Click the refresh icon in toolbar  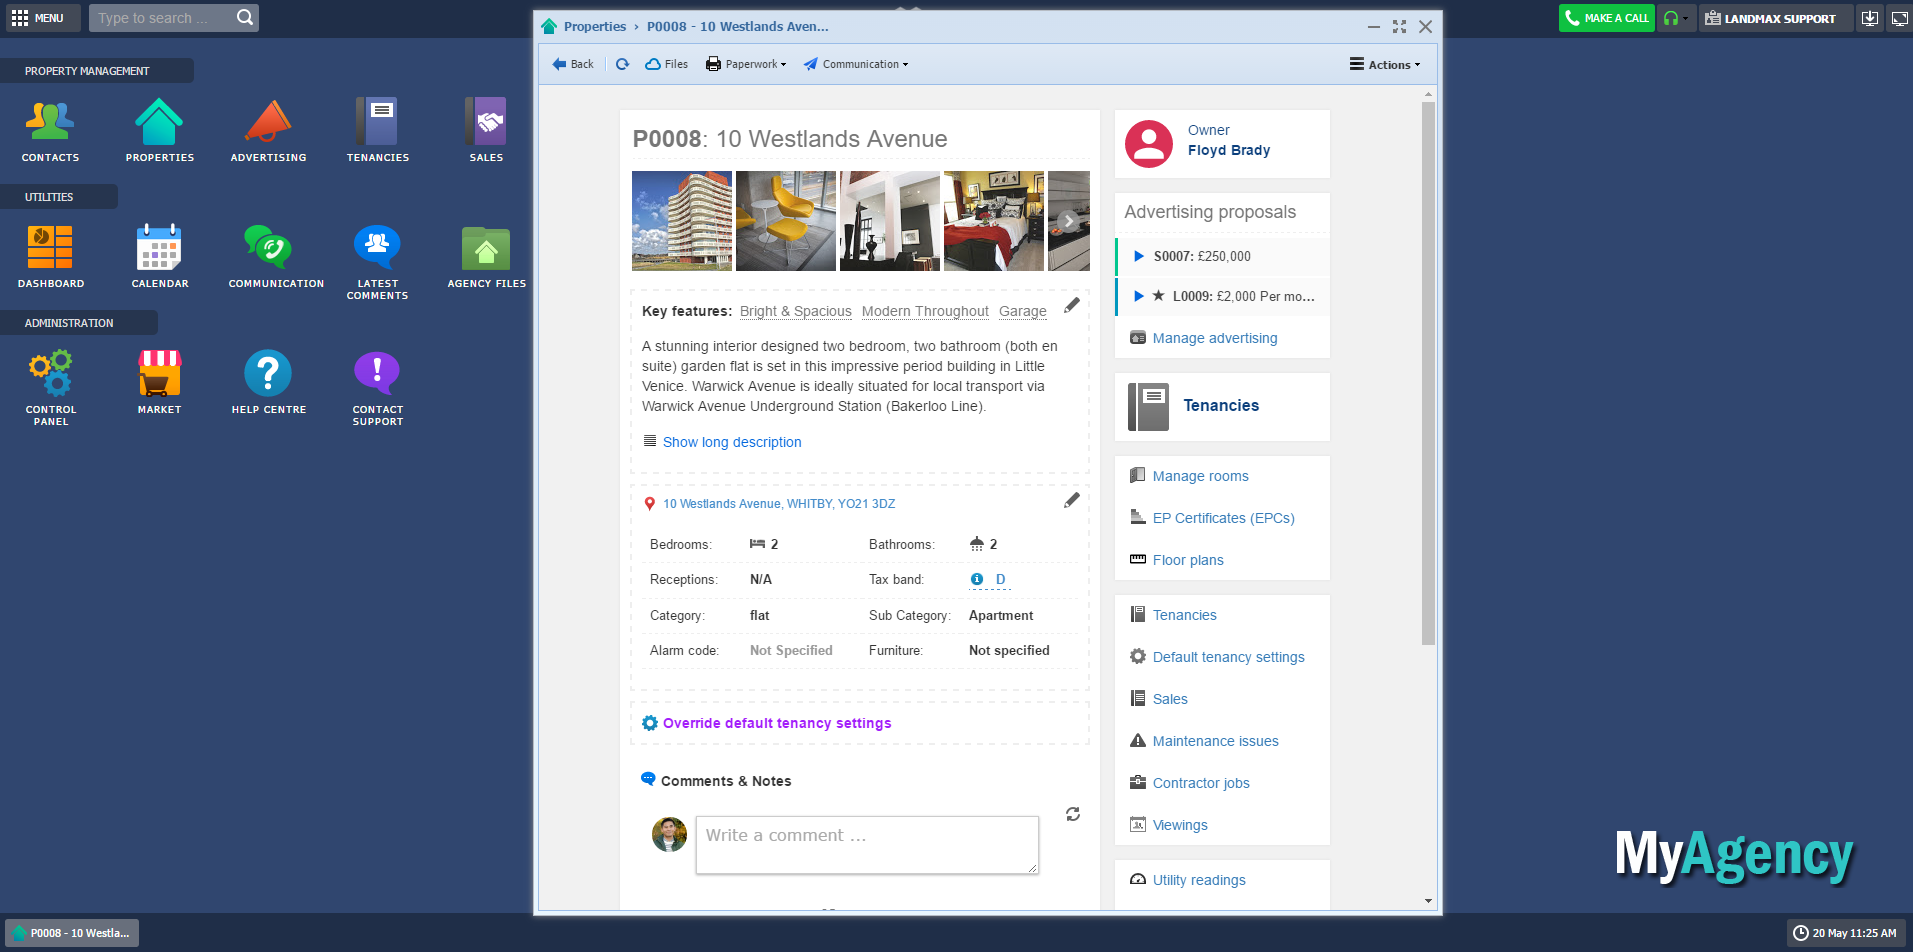[x=622, y=64]
